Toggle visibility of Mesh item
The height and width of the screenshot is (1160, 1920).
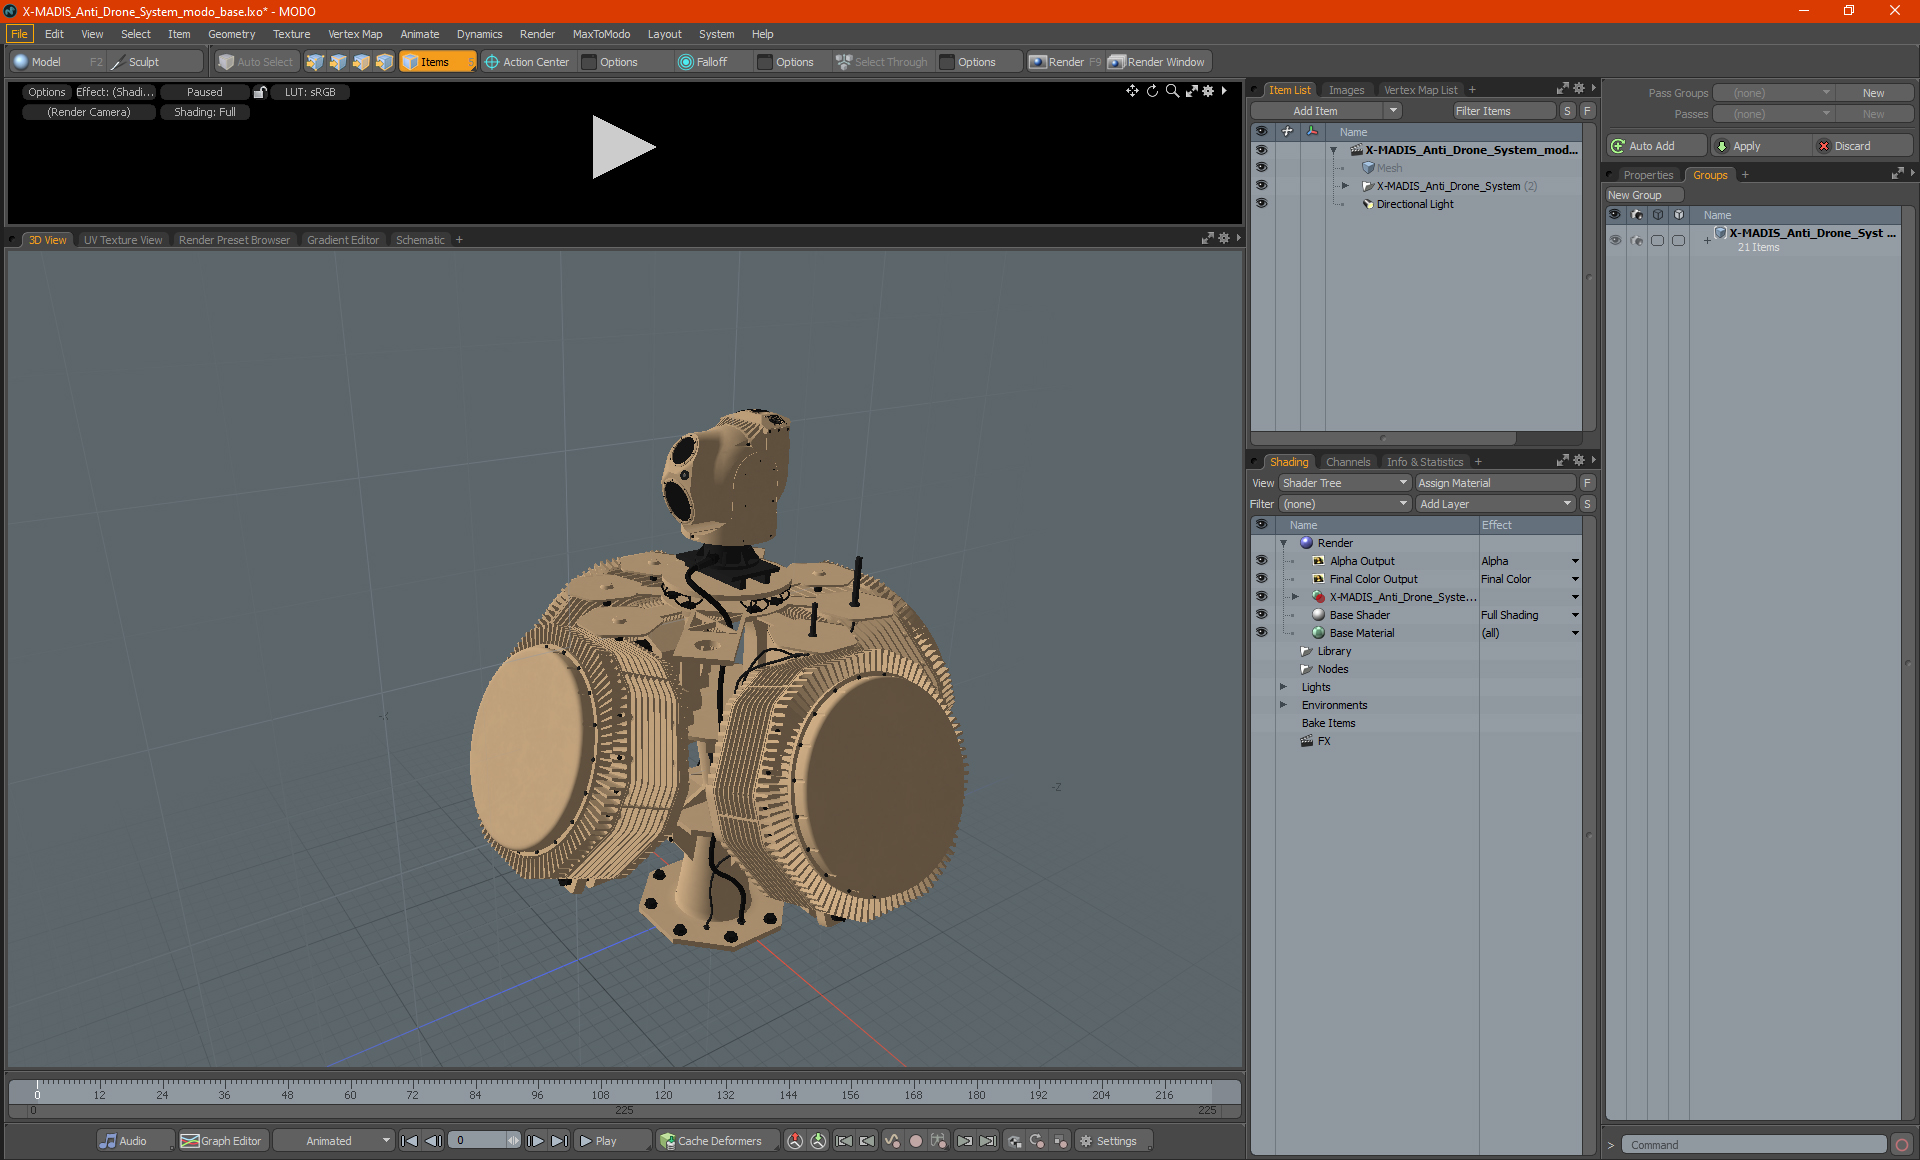1261,167
